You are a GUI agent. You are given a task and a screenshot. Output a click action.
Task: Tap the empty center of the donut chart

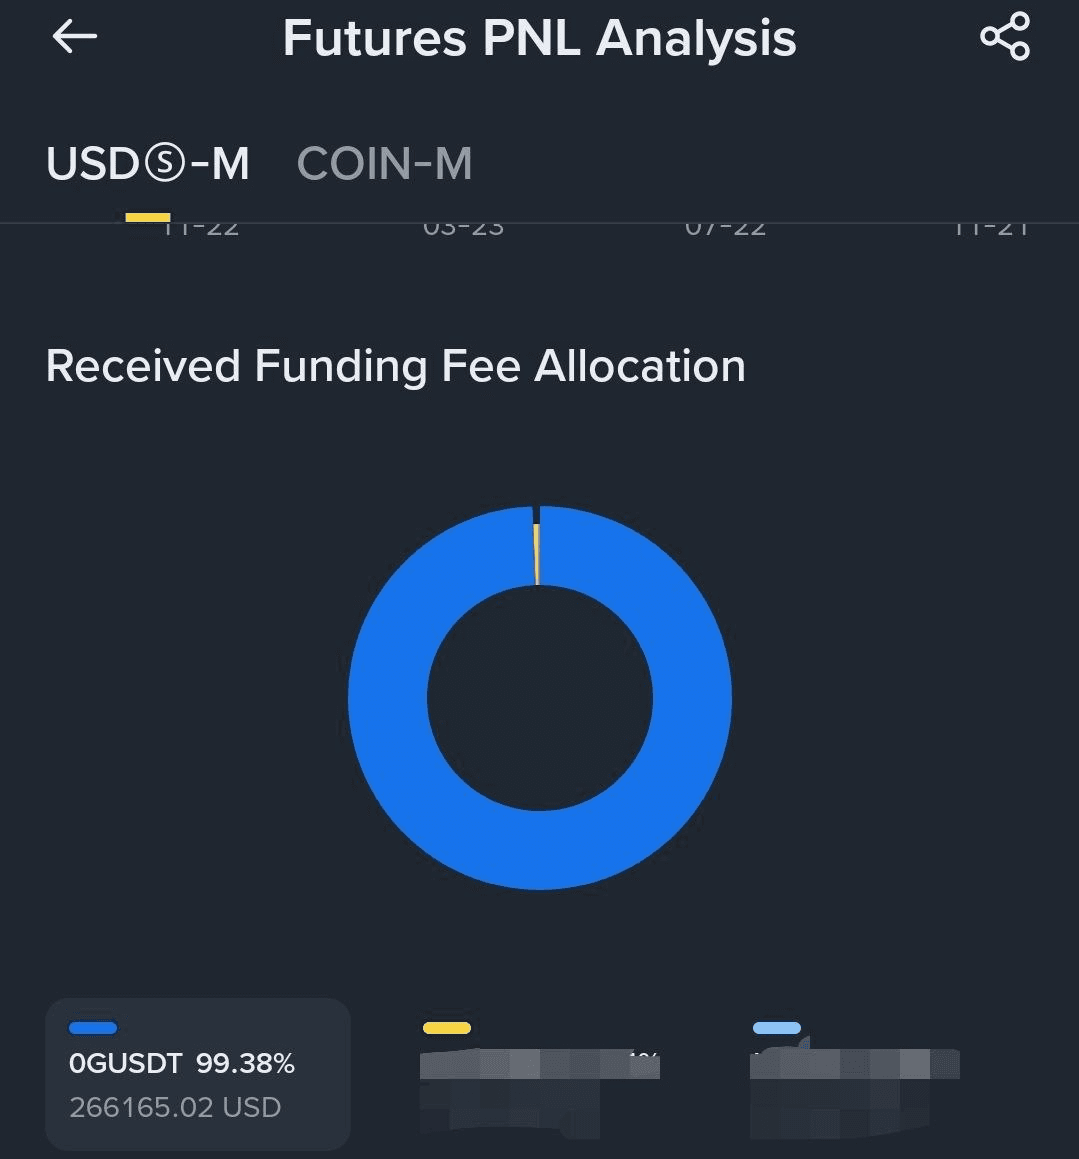click(x=540, y=698)
